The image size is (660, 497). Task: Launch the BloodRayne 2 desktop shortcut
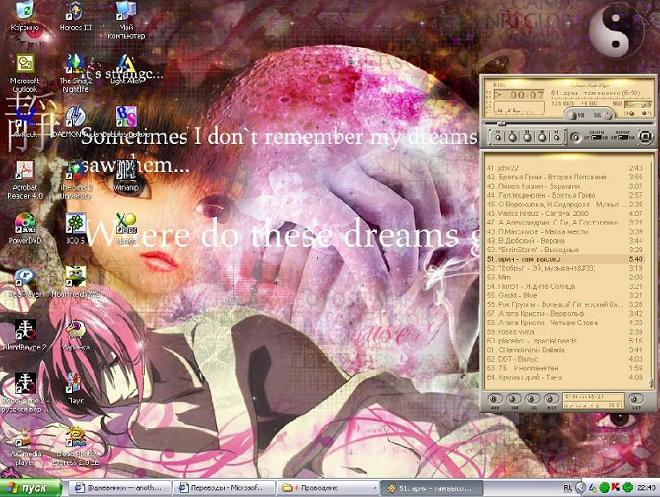pyautogui.click(x=24, y=335)
